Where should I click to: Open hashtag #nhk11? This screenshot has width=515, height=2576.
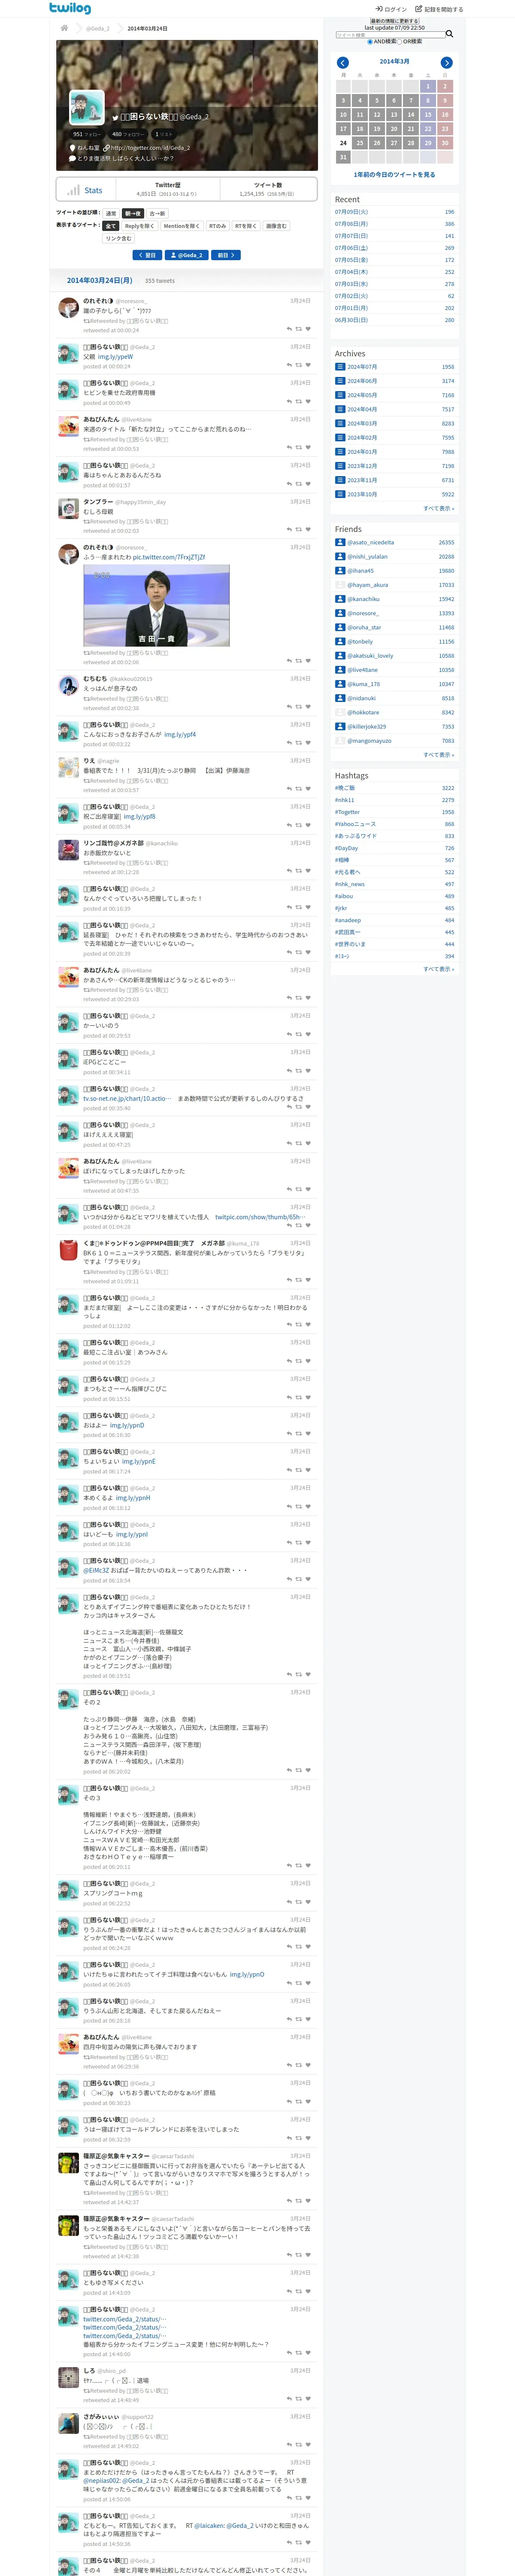(344, 800)
